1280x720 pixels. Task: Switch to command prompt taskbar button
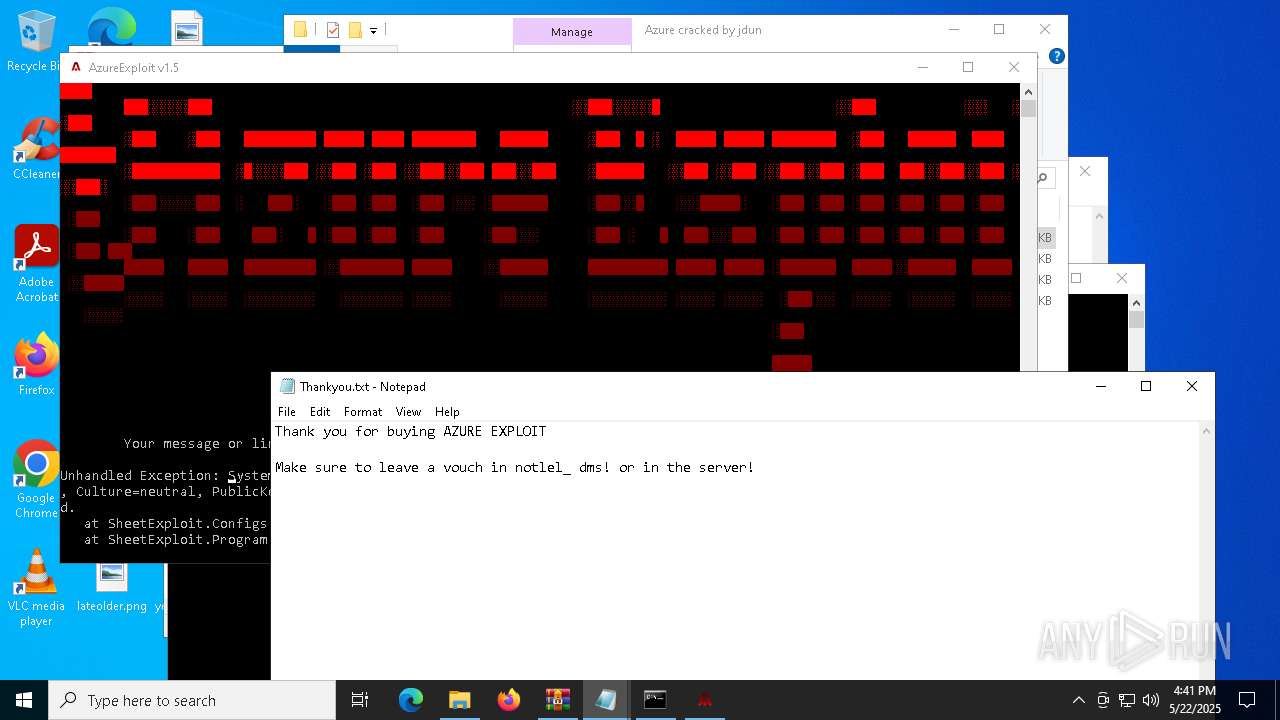[655, 700]
